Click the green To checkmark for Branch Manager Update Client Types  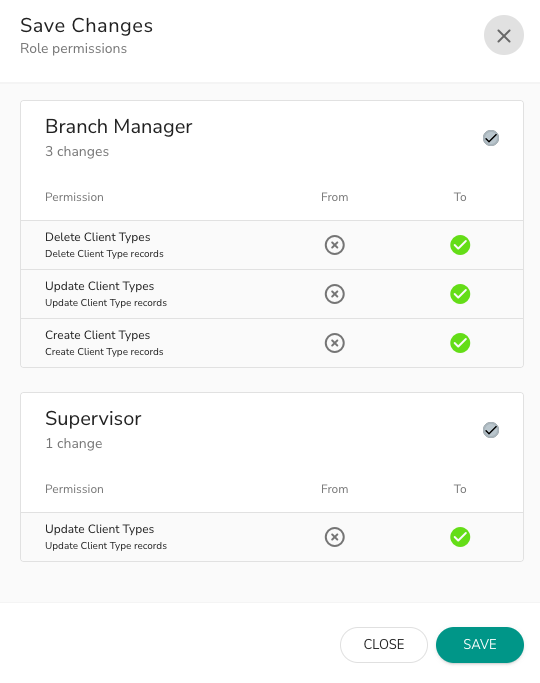(x=460, y=294)
